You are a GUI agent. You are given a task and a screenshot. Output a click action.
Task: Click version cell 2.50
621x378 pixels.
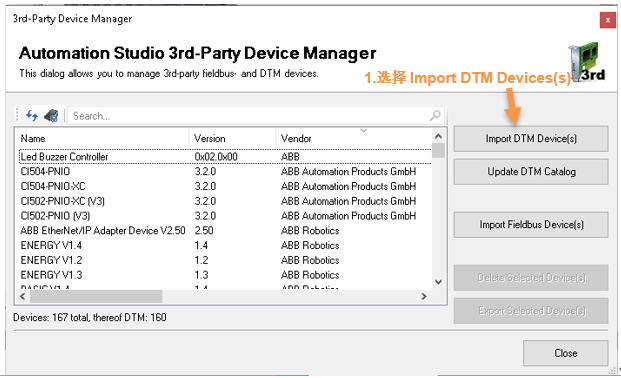(204, 231)
